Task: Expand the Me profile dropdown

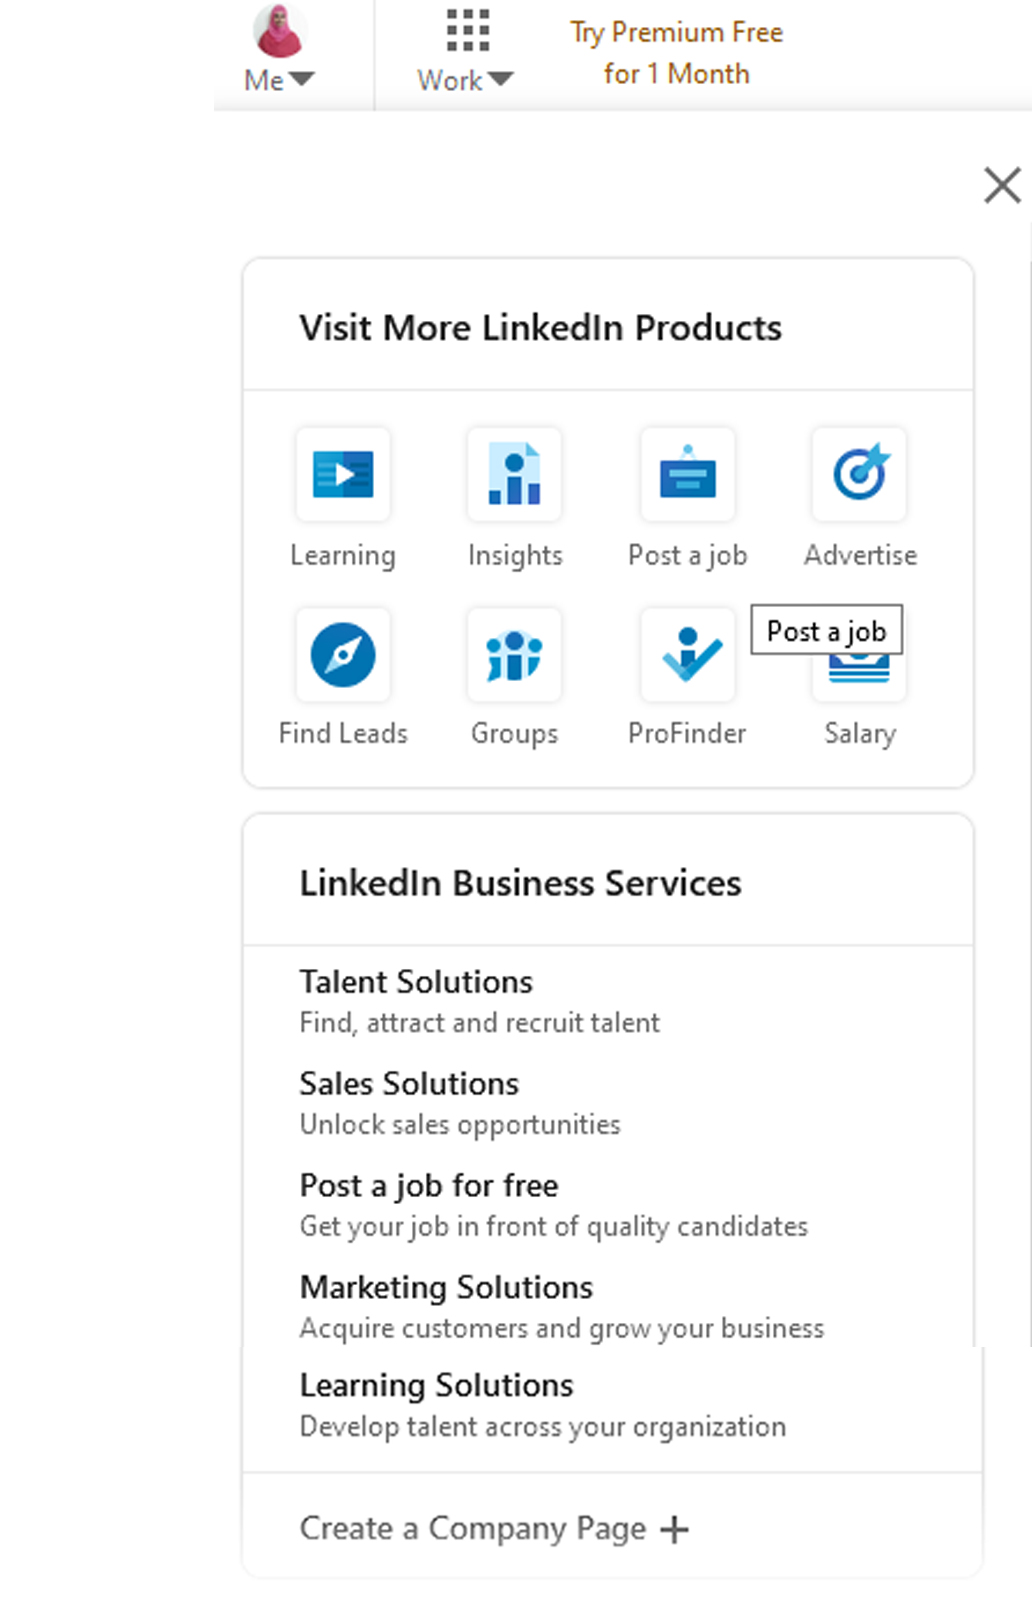Action: 279,80
